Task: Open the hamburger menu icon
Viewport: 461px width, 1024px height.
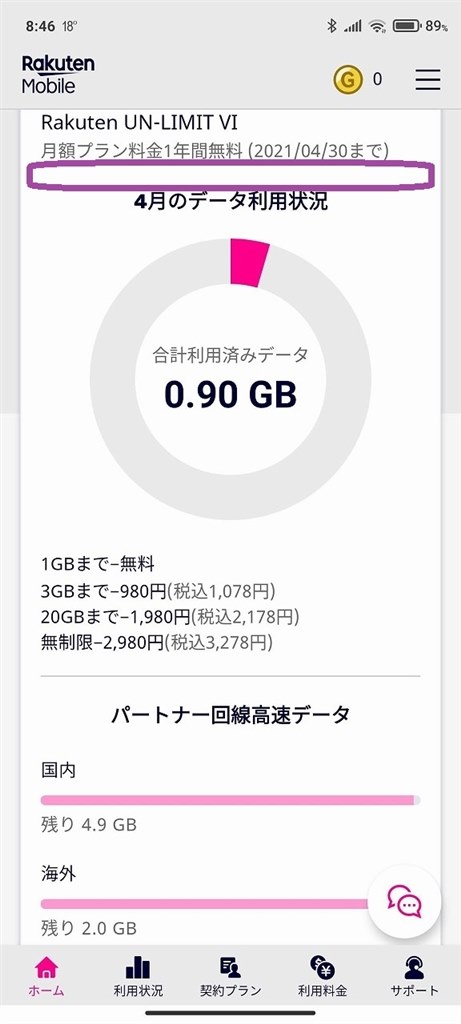Action: click(x=428, y=80)
